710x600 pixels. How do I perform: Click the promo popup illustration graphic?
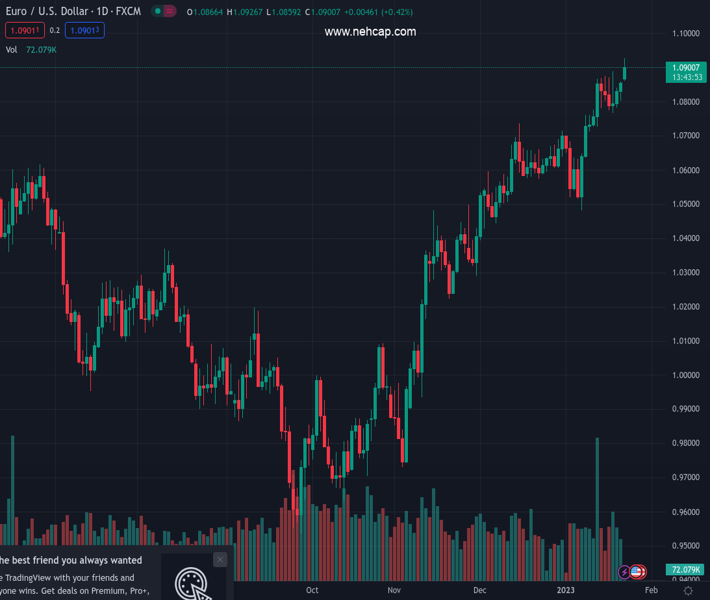194,584
